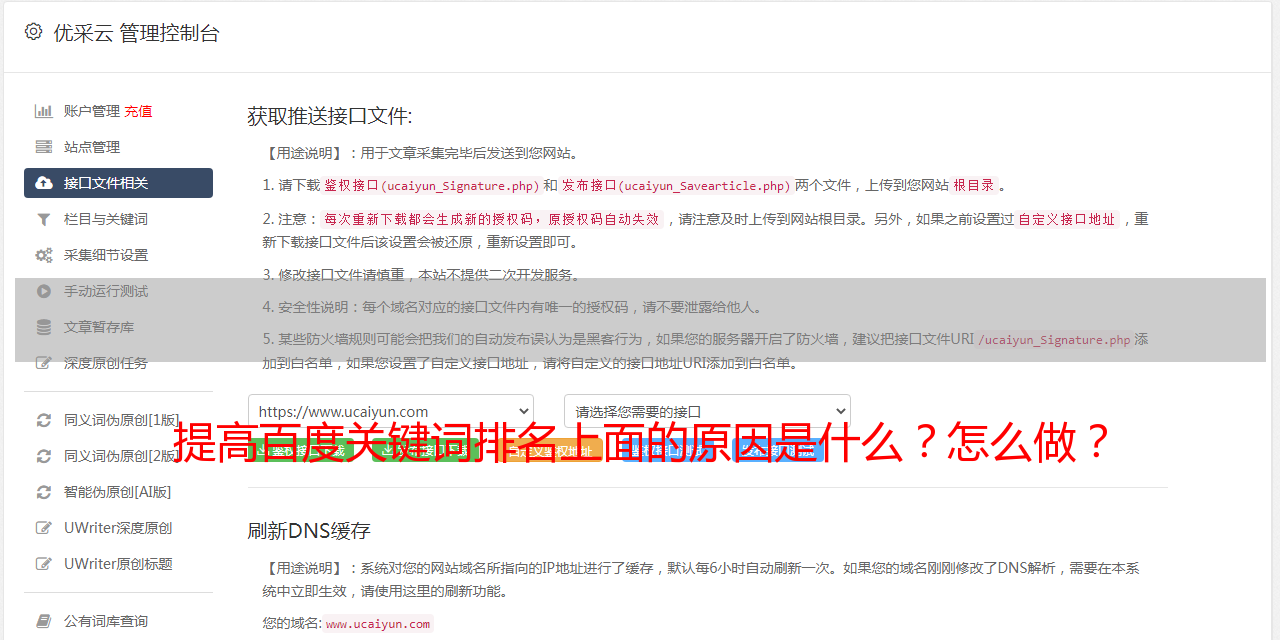1280x640 pixels.
Task: Click the red 充值 link
Action: (x=138, y=111)
